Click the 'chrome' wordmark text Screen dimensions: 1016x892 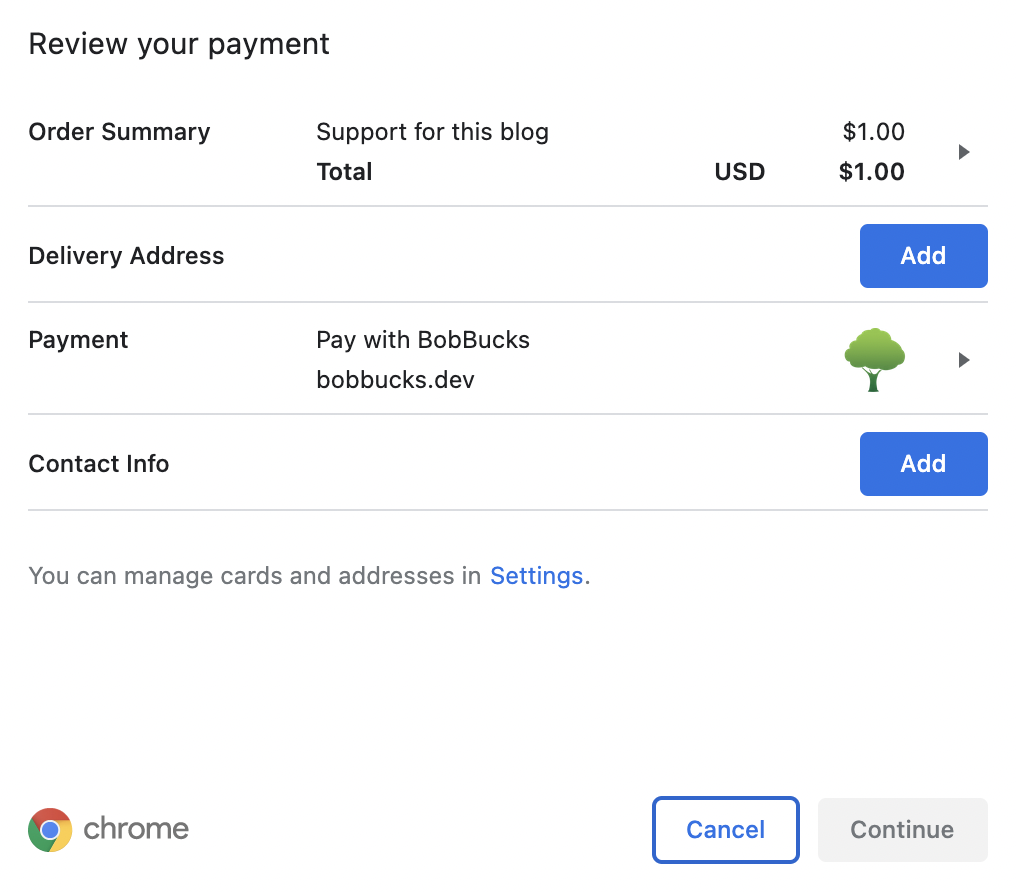point(136,829)
